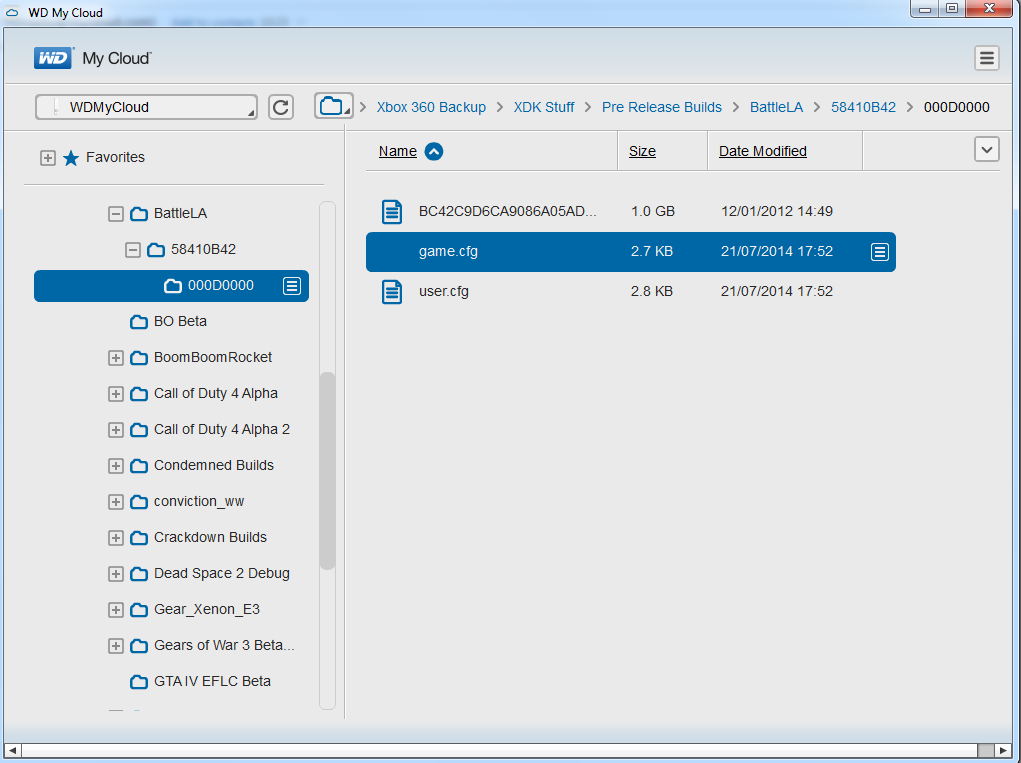Expand the Condemned Builds folder
Screen dimensions: 1021x763
[x=116, y=466]
